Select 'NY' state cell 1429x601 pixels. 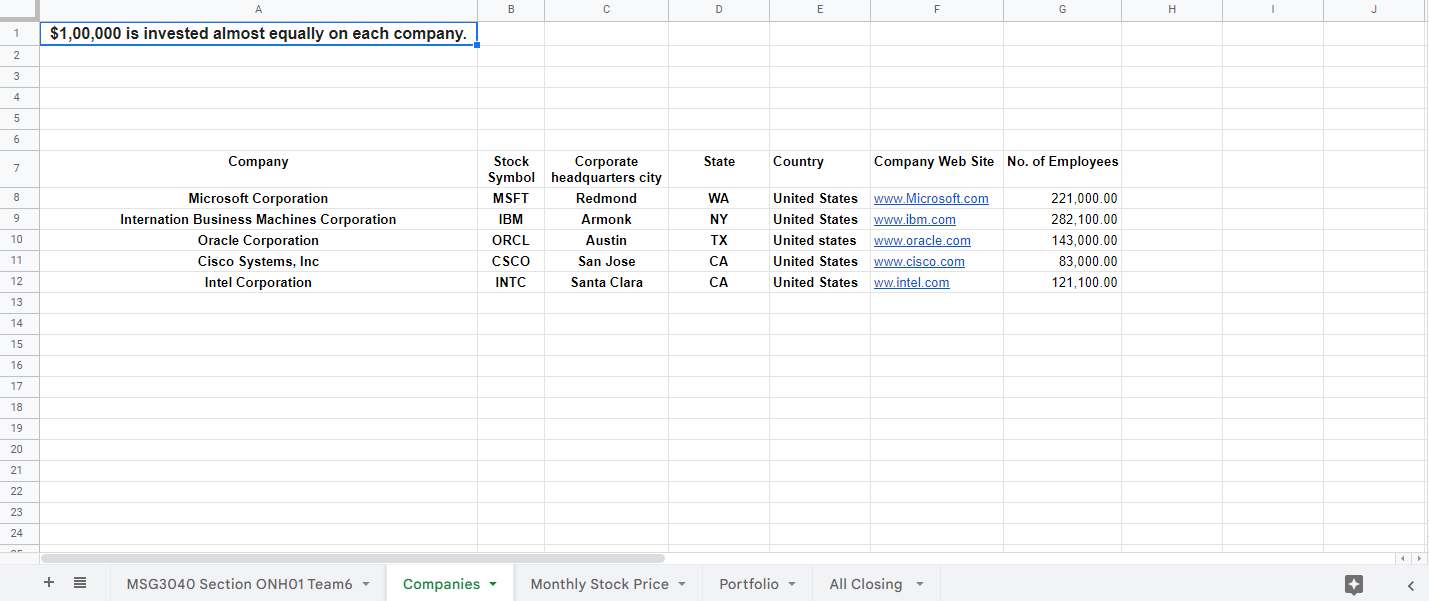(719, 219)
